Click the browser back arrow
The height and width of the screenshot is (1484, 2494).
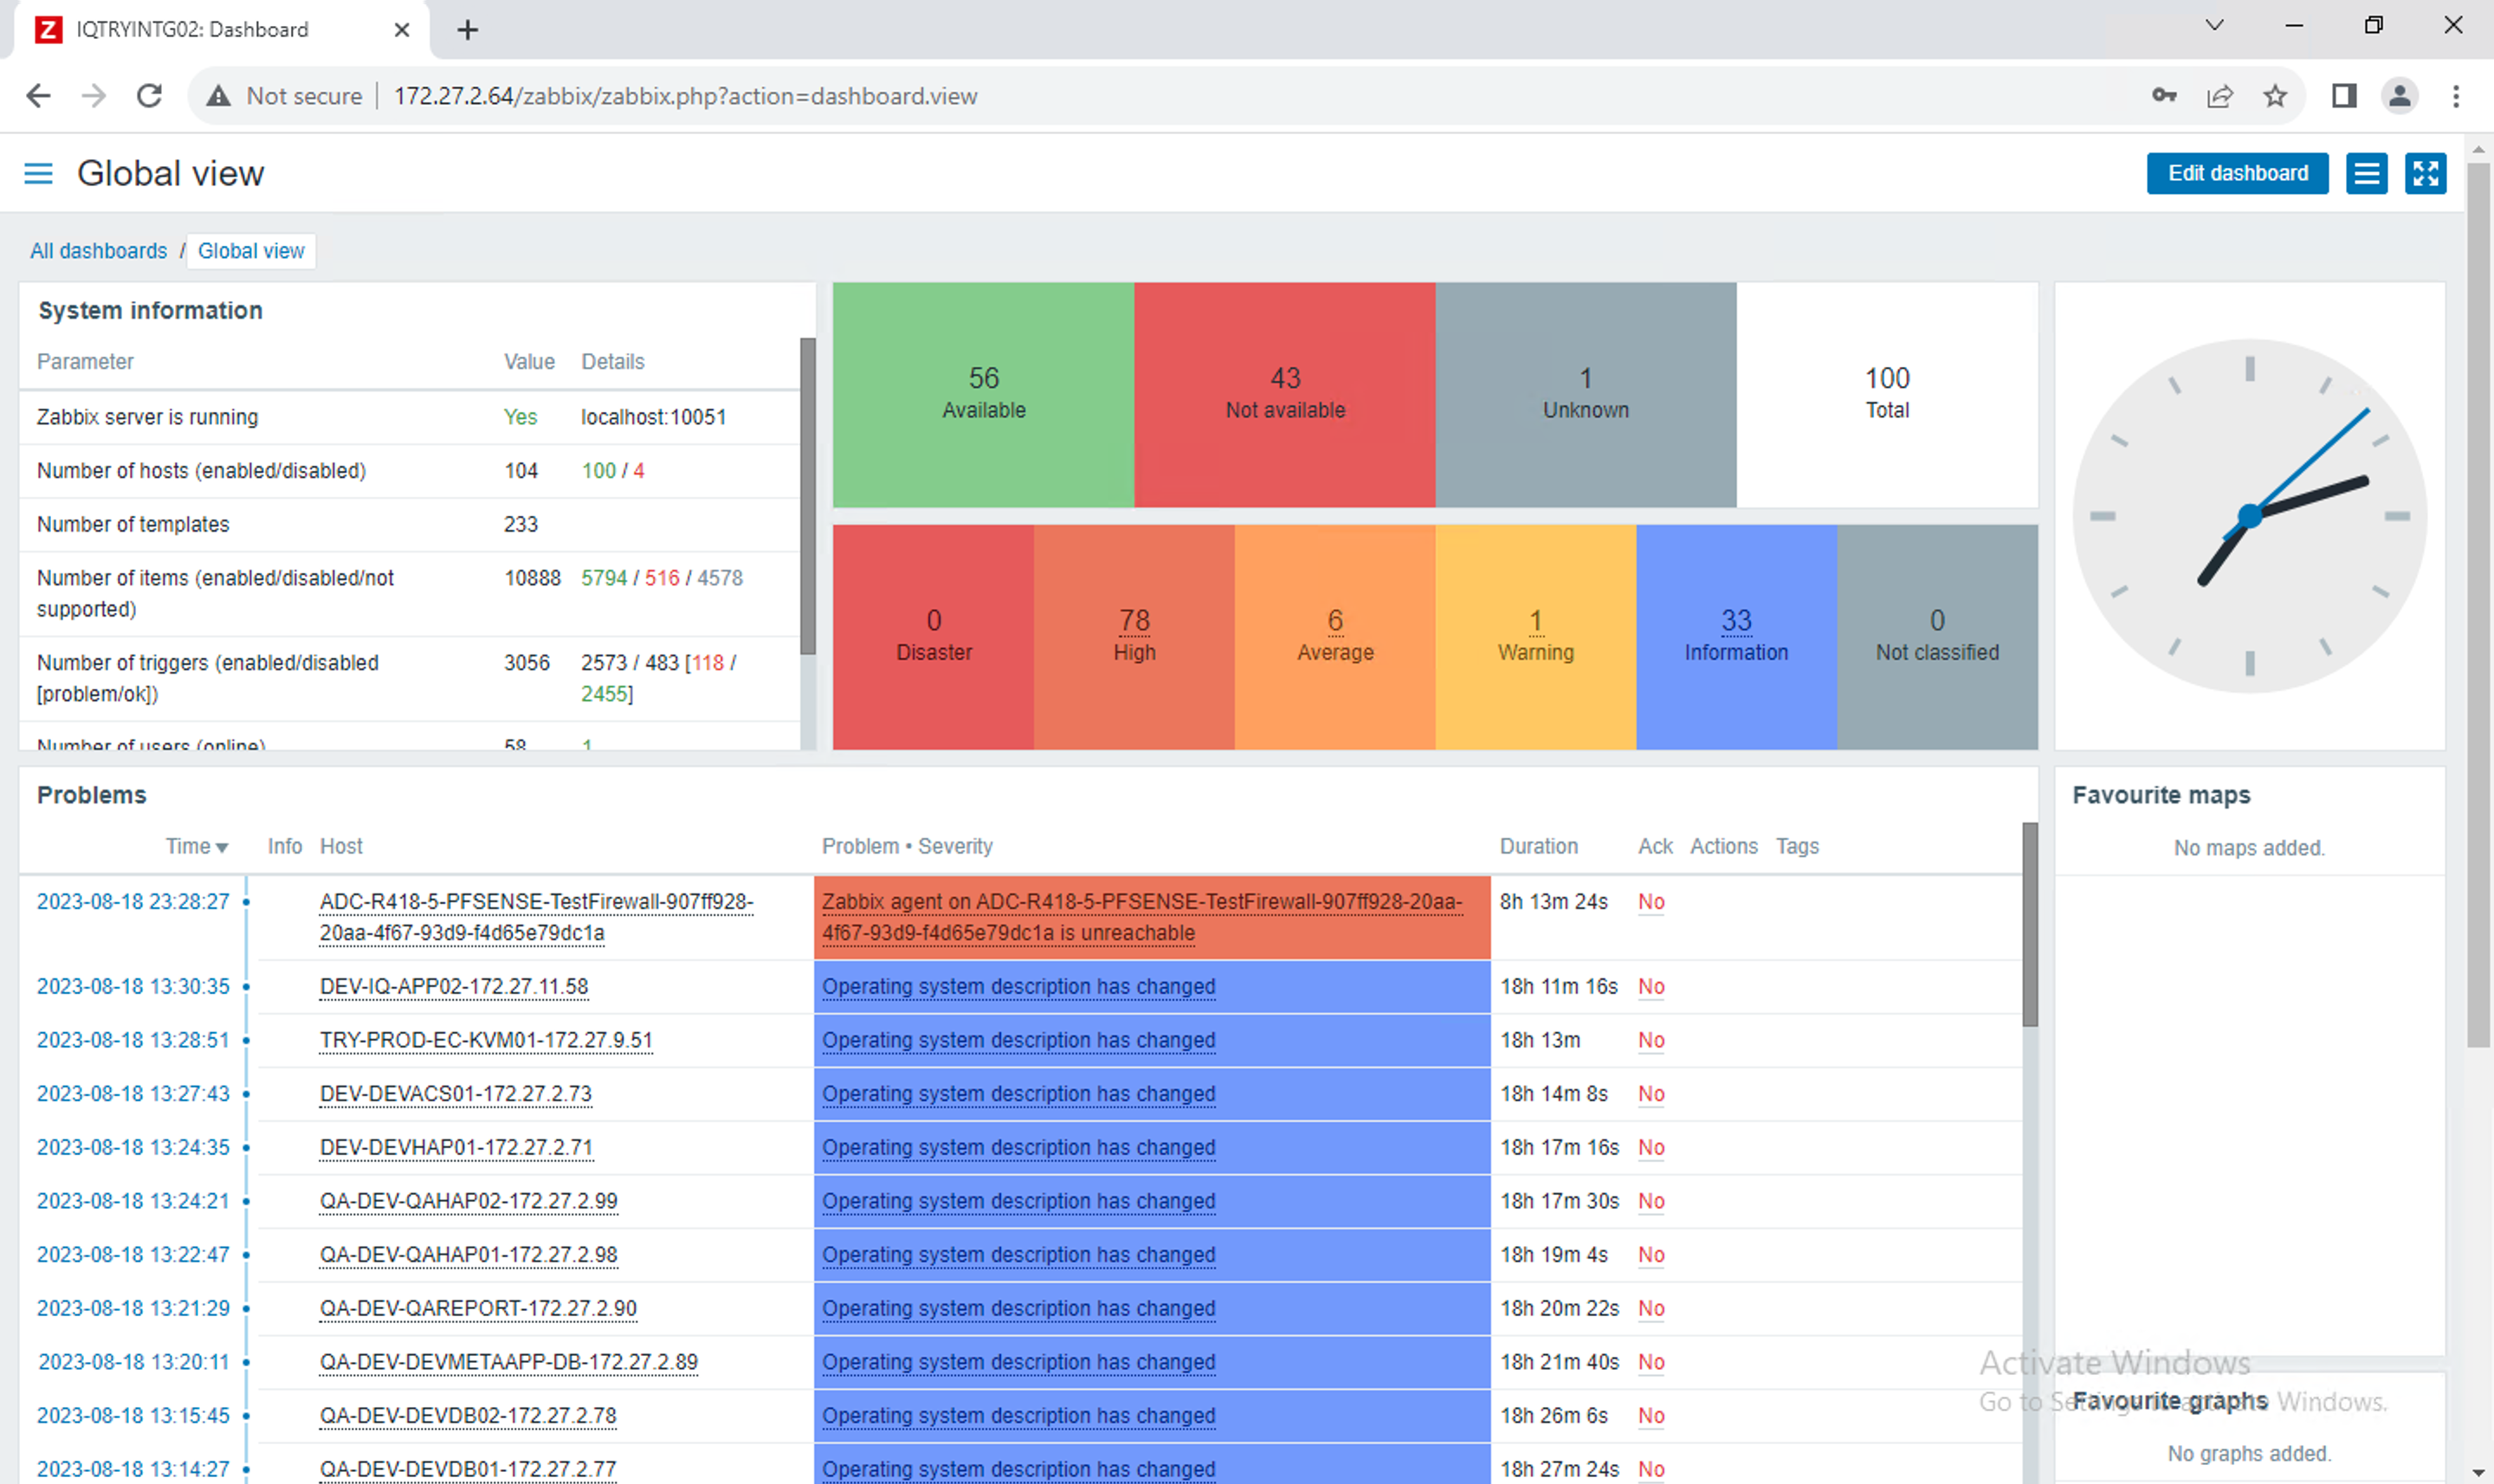pos(38,96)
